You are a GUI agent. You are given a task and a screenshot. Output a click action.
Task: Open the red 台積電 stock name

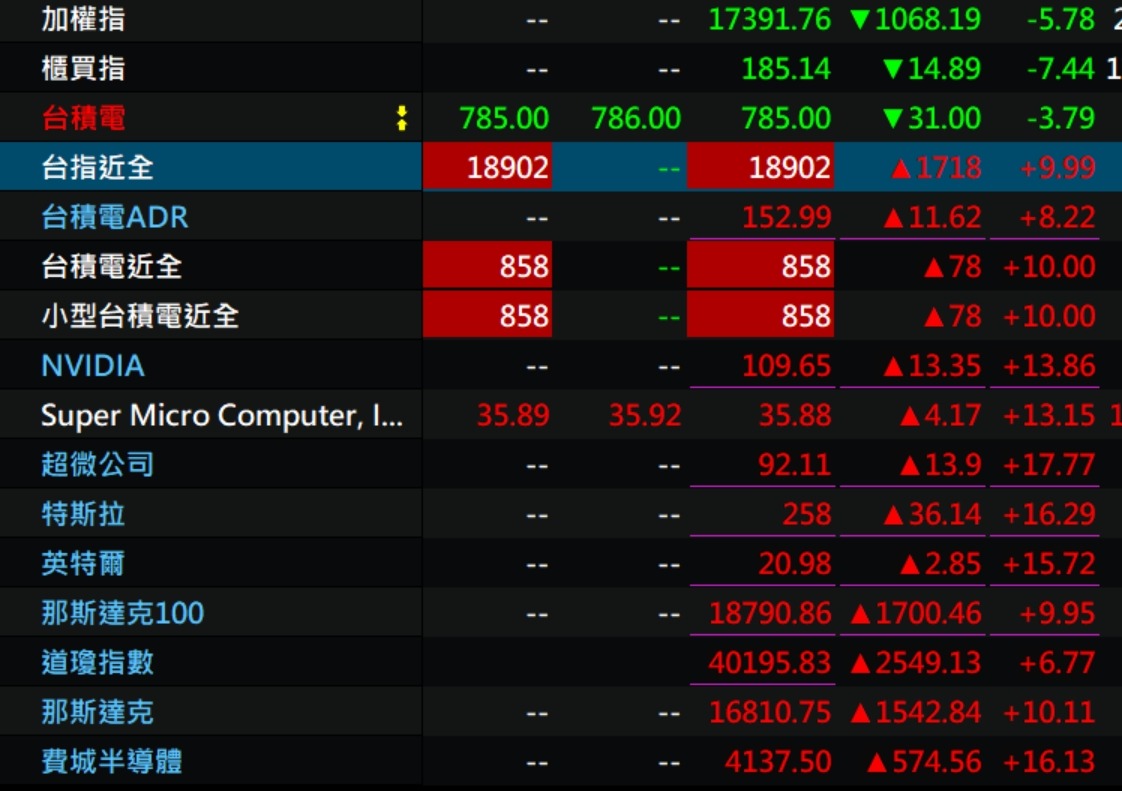(x=83, y=118)
